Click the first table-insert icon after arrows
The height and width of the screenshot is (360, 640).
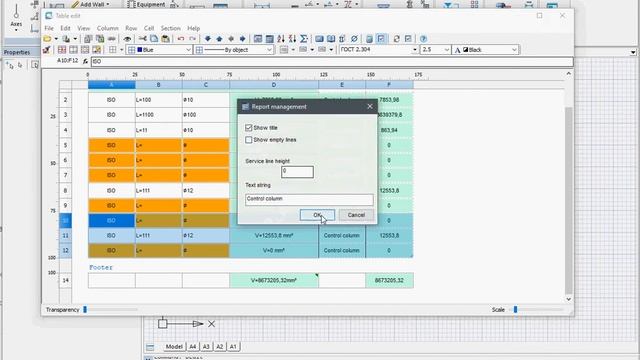click(x=258, y=39)
